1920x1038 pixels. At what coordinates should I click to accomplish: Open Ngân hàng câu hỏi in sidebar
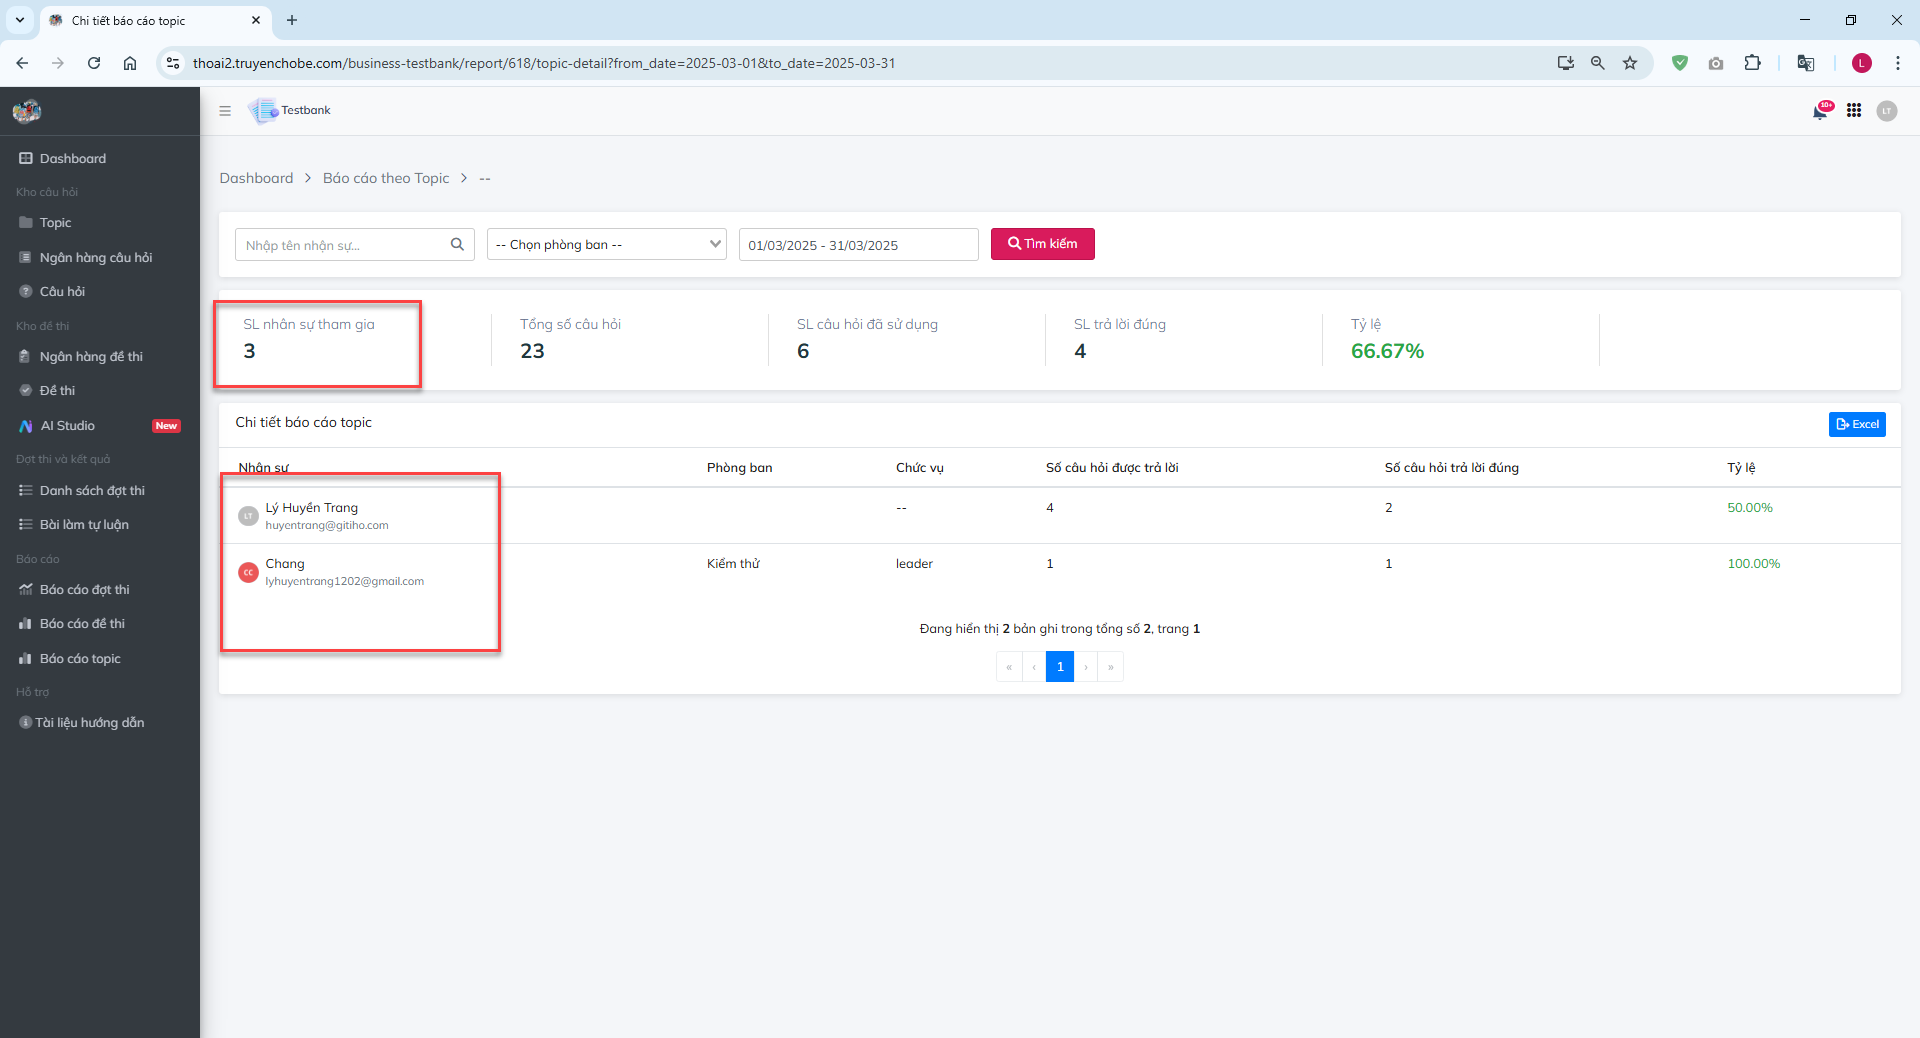(x=95, y=257)
